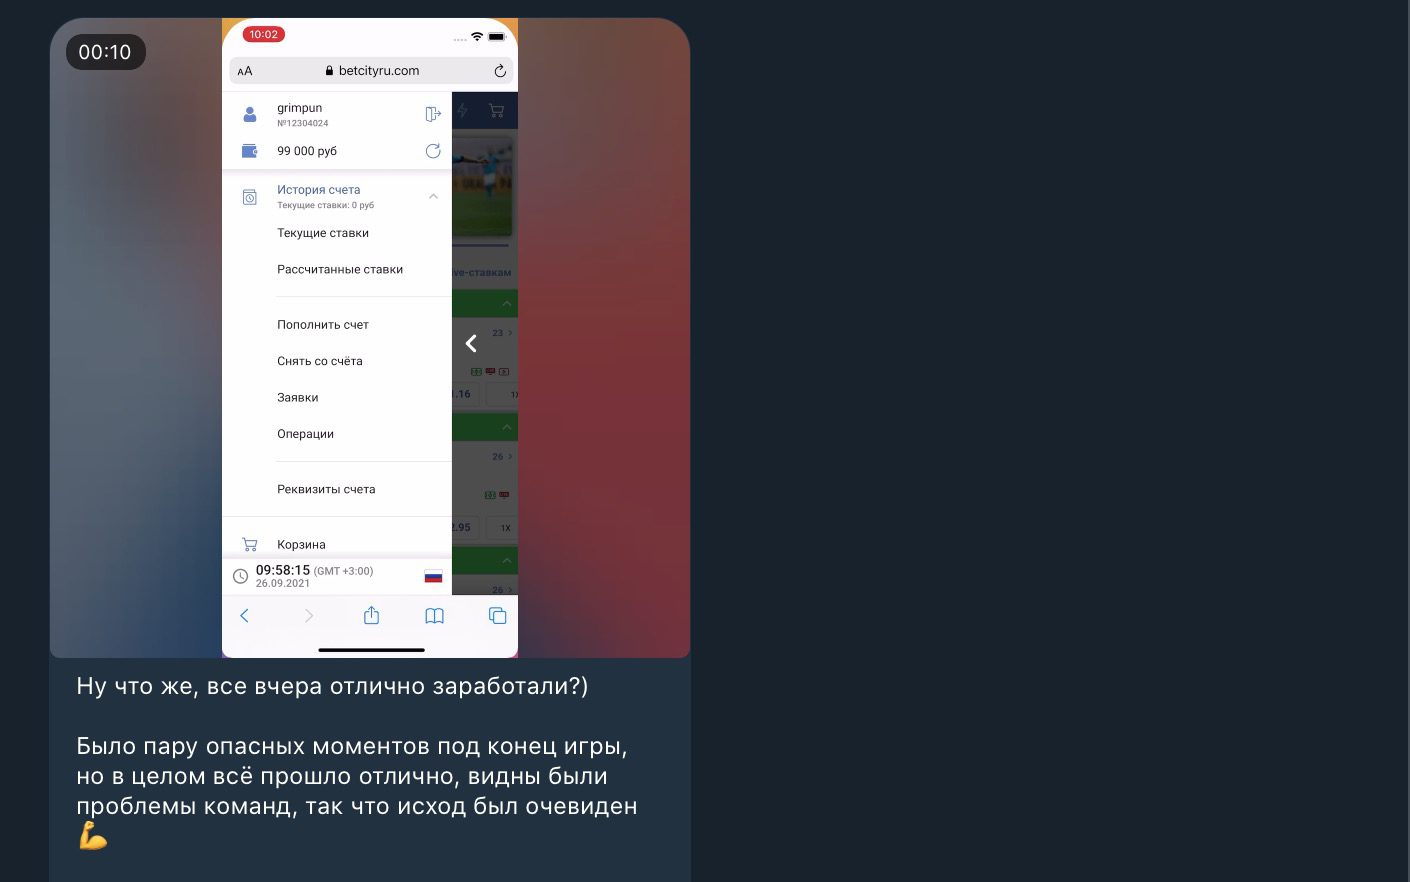The width and height of the screenshot is (1410, 882).
Task: Open Текущие ставки menu item
Action: pyautogui.click(x=323, y=233)
